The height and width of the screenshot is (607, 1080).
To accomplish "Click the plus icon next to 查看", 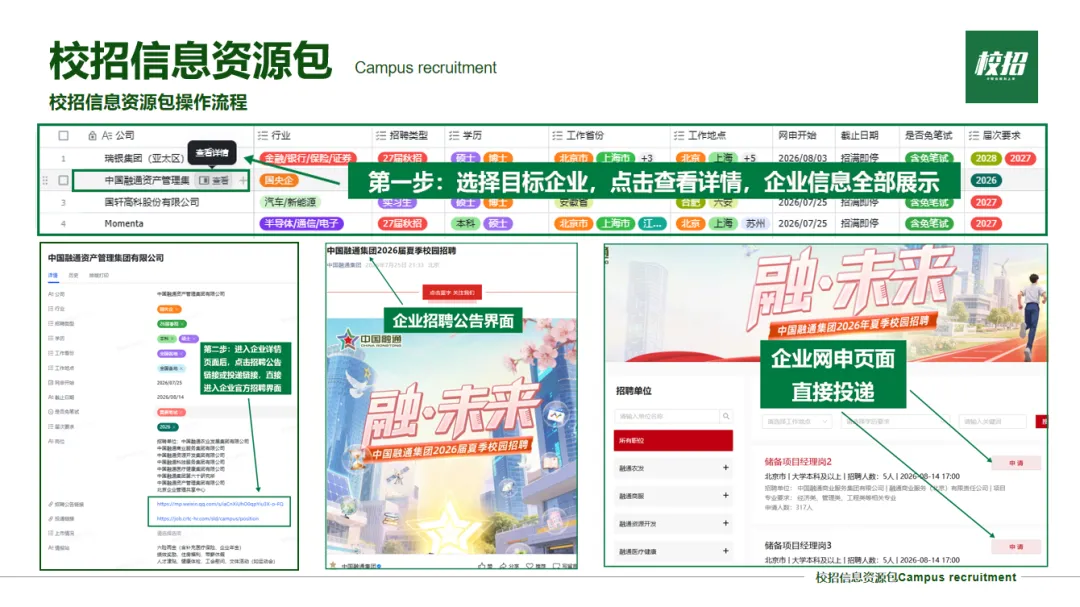I will (x=242, y=181).
